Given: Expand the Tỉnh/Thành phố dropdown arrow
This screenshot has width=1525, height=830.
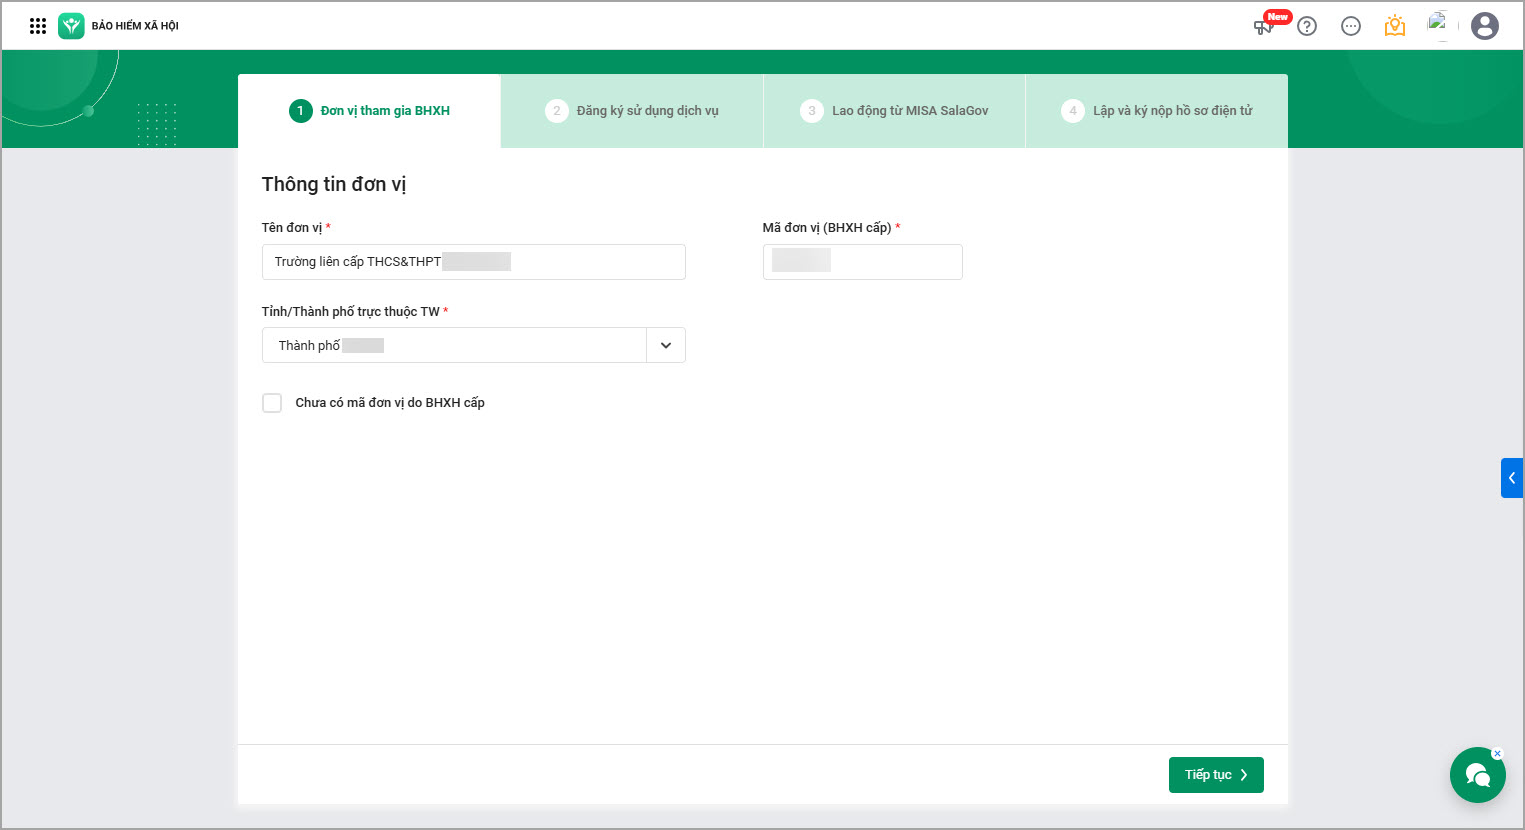Looking at the screenshot, I should point(666,345).
